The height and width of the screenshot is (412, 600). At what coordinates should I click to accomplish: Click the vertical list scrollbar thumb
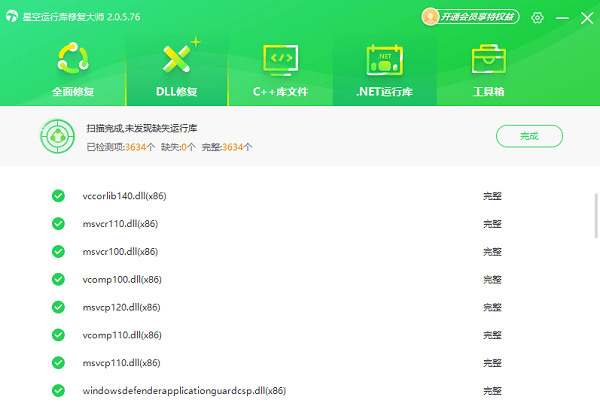pyautogui.click(x=596, y=216)
